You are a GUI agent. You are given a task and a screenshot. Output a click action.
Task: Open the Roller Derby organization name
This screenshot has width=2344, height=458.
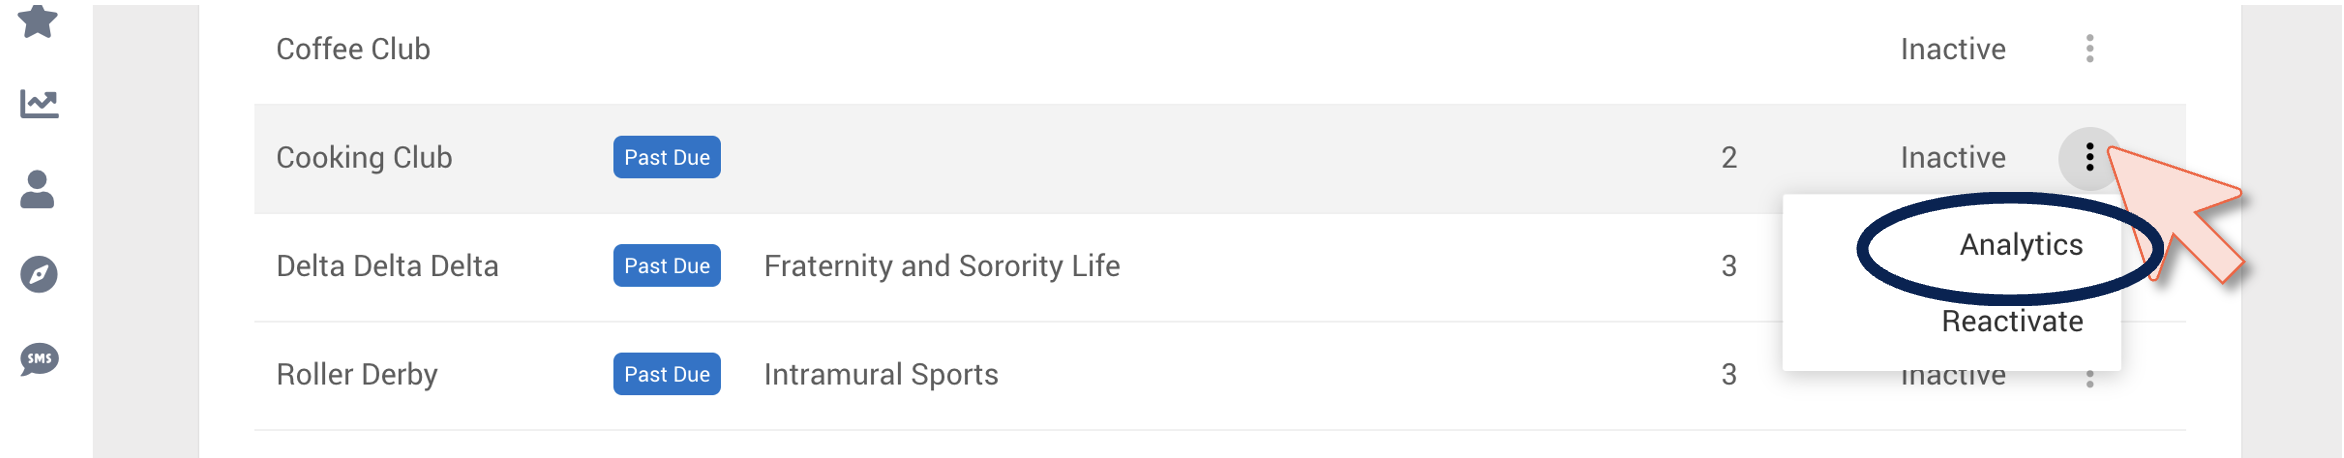pyautogui.click(x=357, y=374)
